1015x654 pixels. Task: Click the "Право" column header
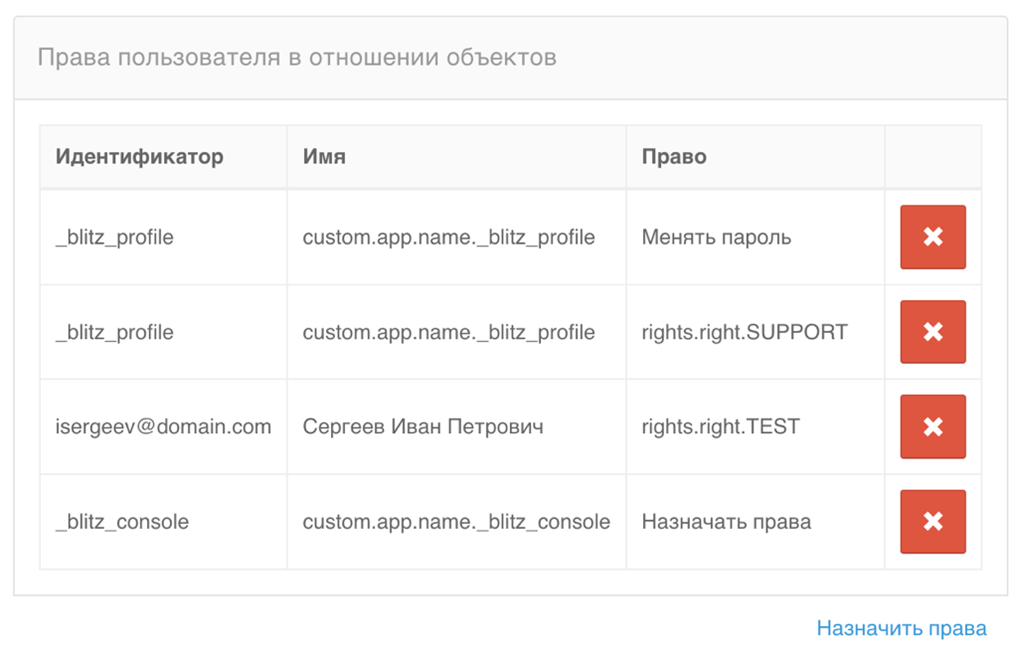coord(674,157)
